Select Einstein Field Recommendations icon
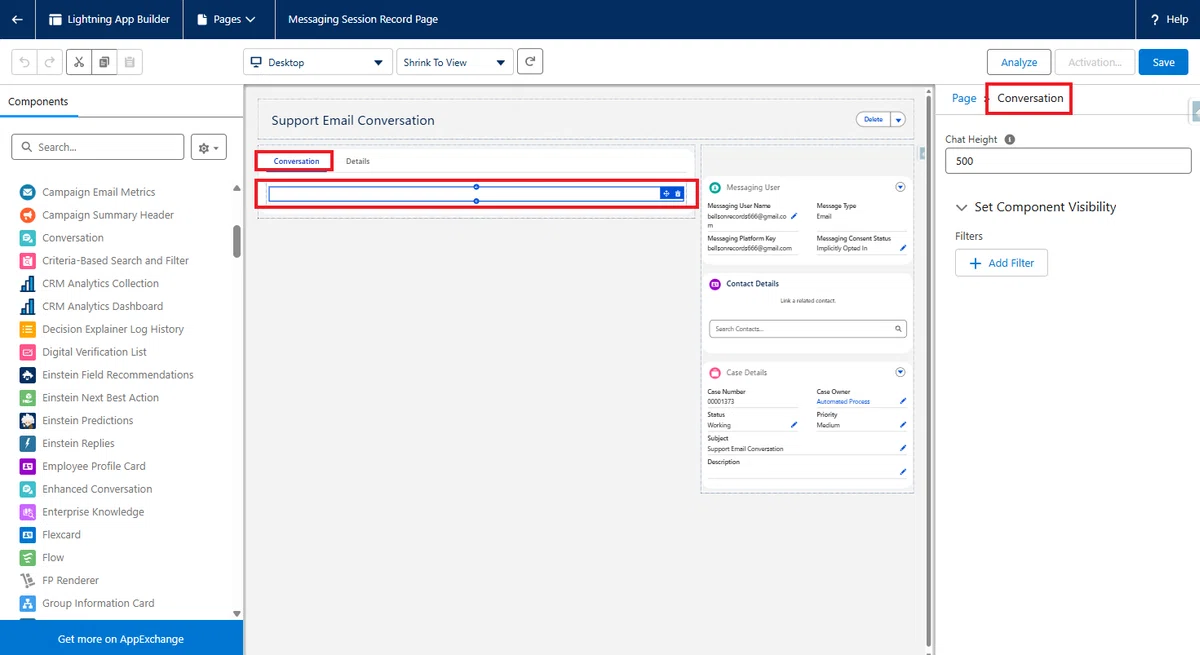 (27, 375)
